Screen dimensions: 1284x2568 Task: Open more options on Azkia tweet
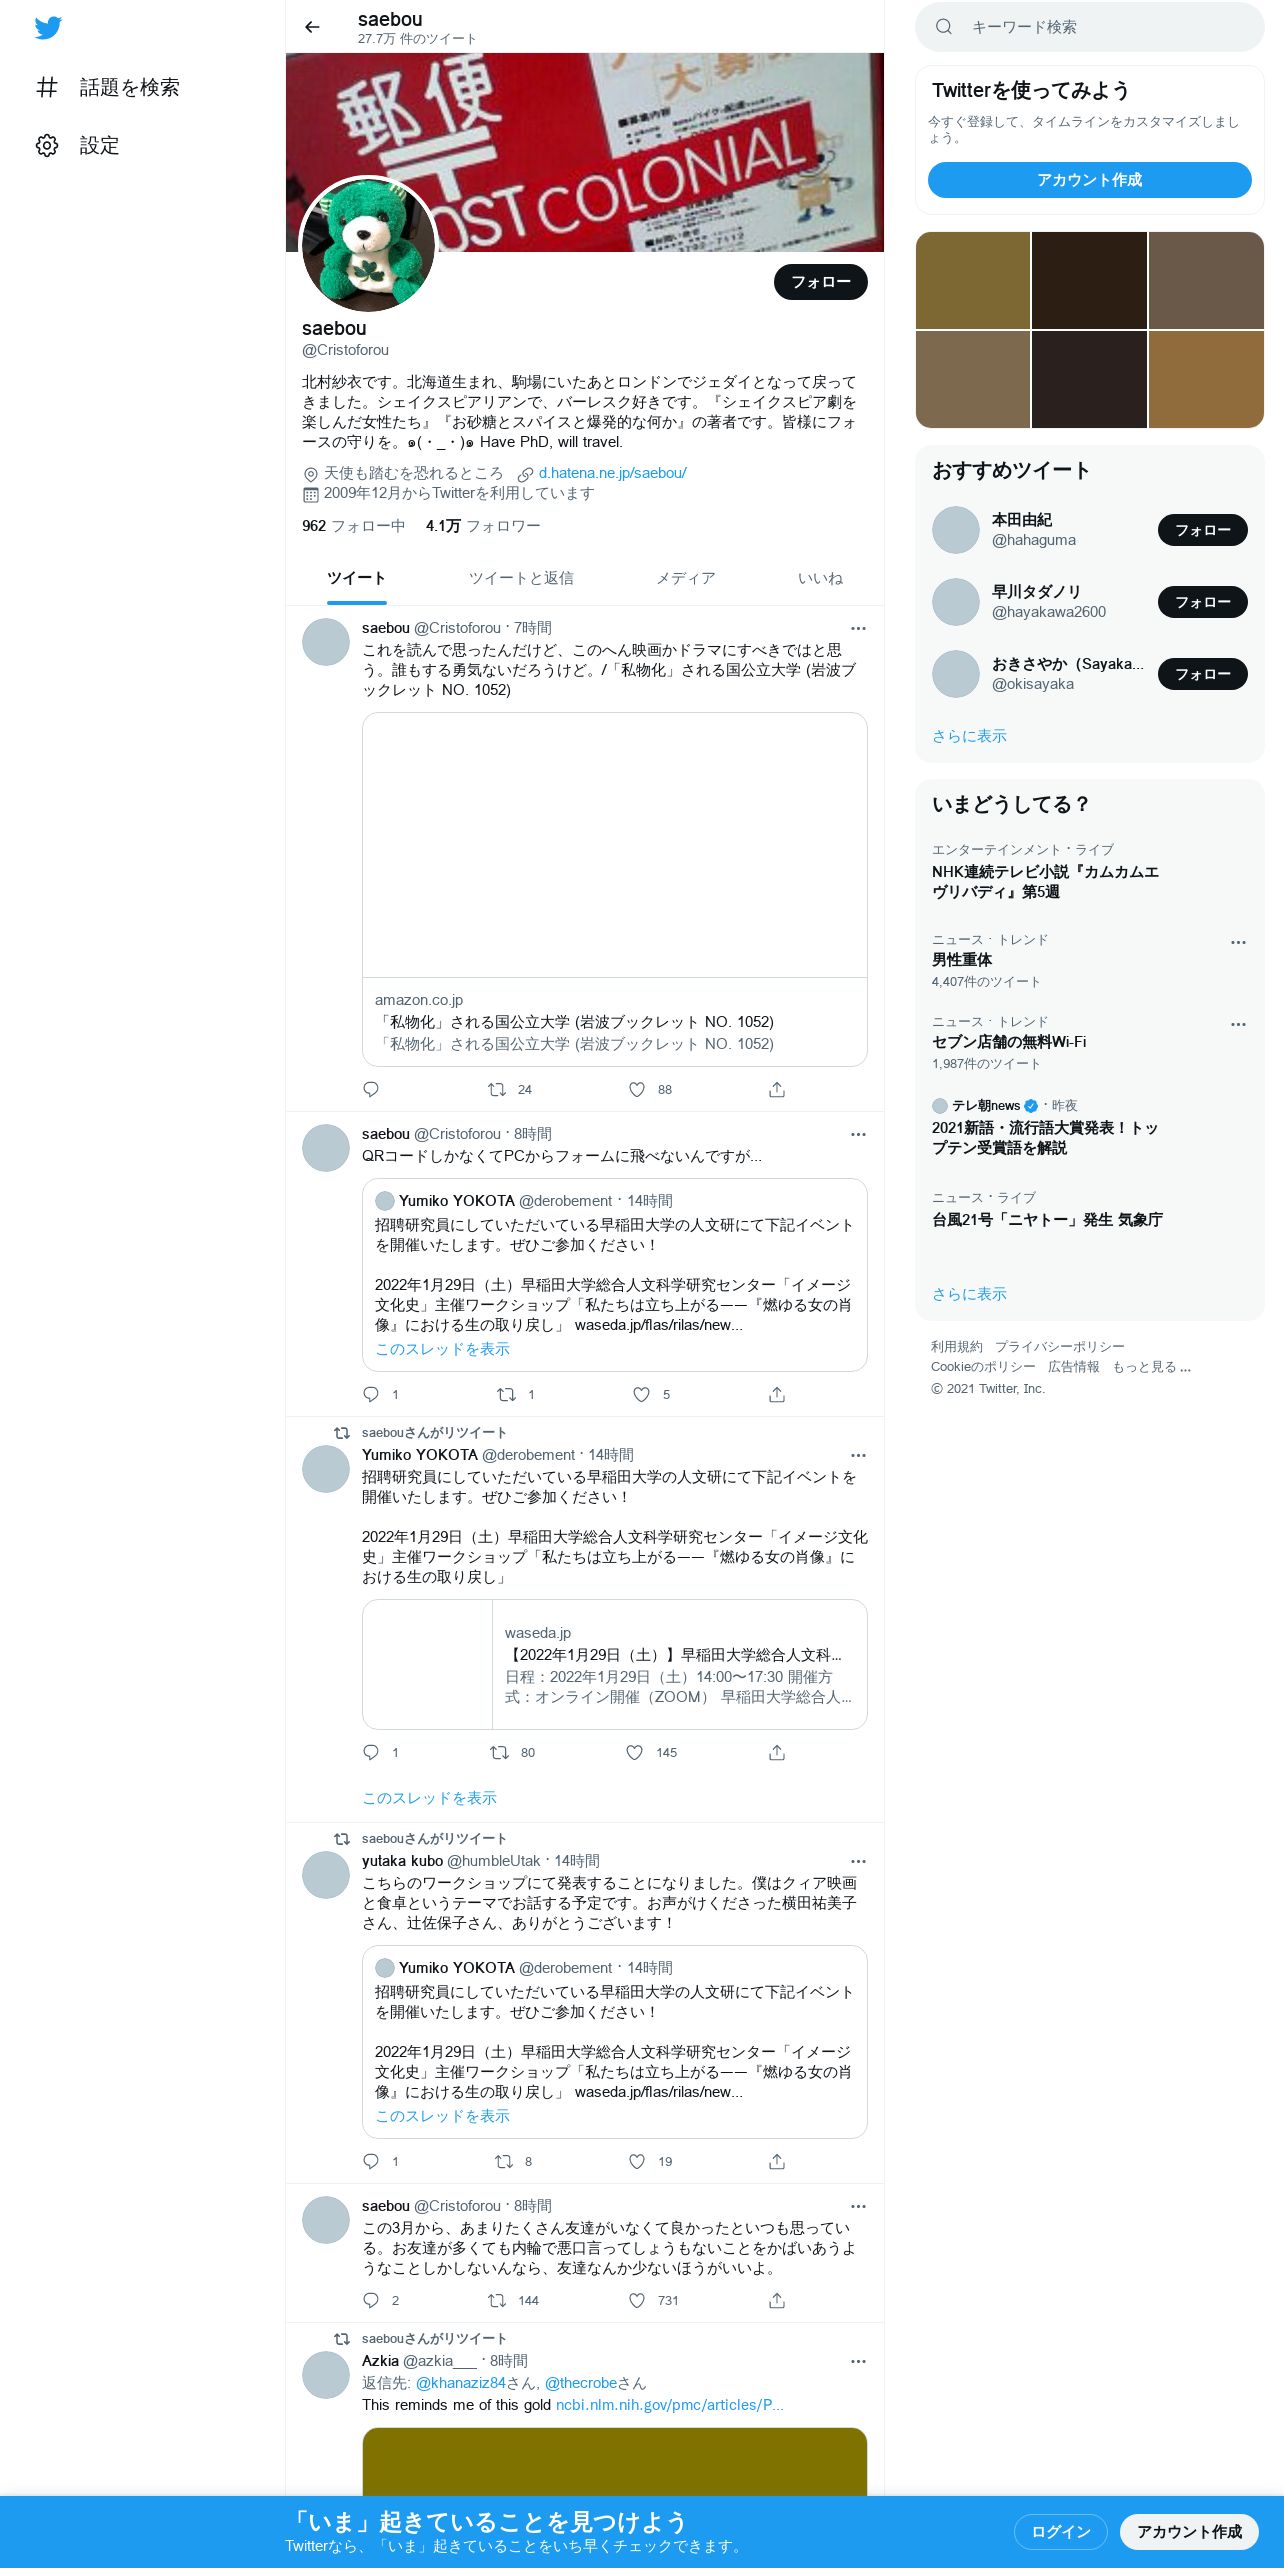[x=858, y=2361]
